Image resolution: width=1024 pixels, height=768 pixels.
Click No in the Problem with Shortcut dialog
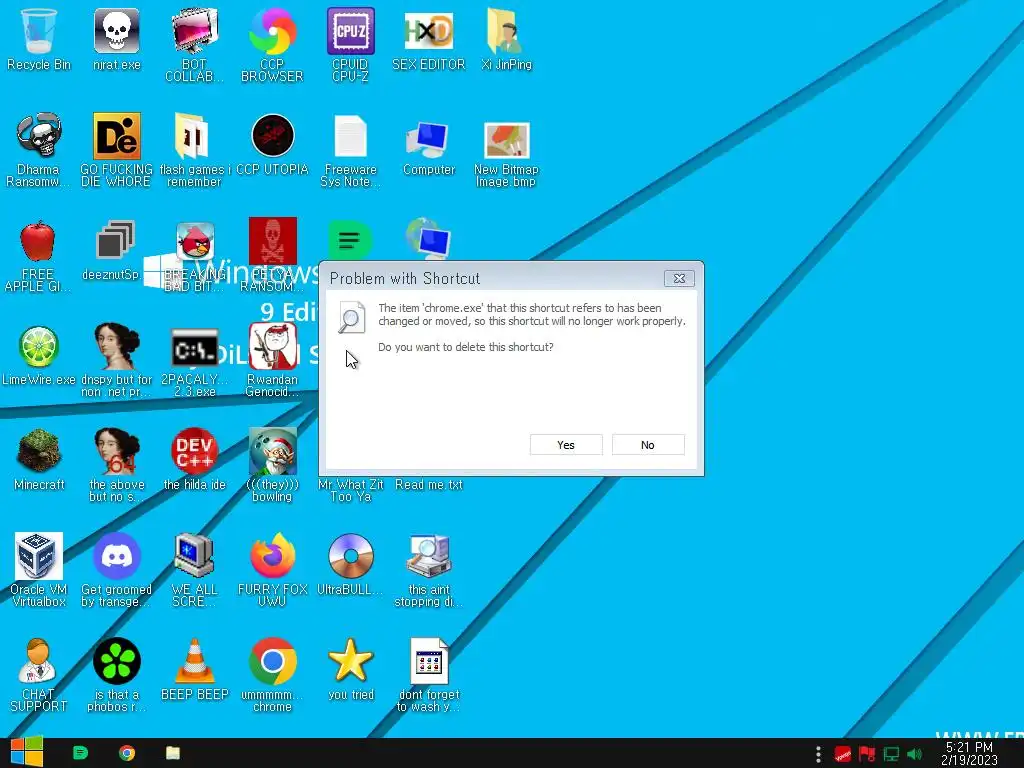[x=648, y=445]
